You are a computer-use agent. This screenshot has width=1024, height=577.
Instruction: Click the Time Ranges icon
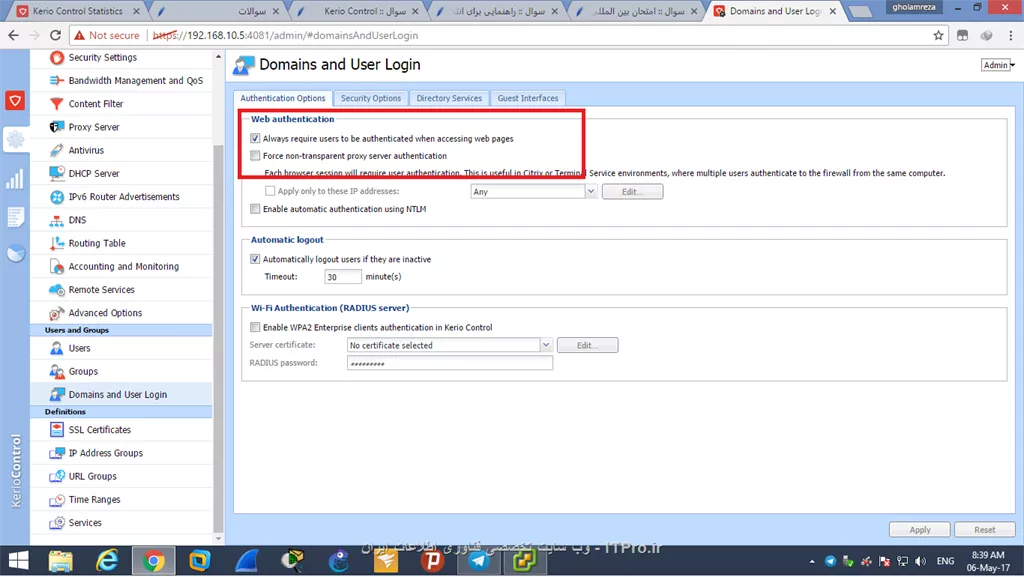click(57, 500)
